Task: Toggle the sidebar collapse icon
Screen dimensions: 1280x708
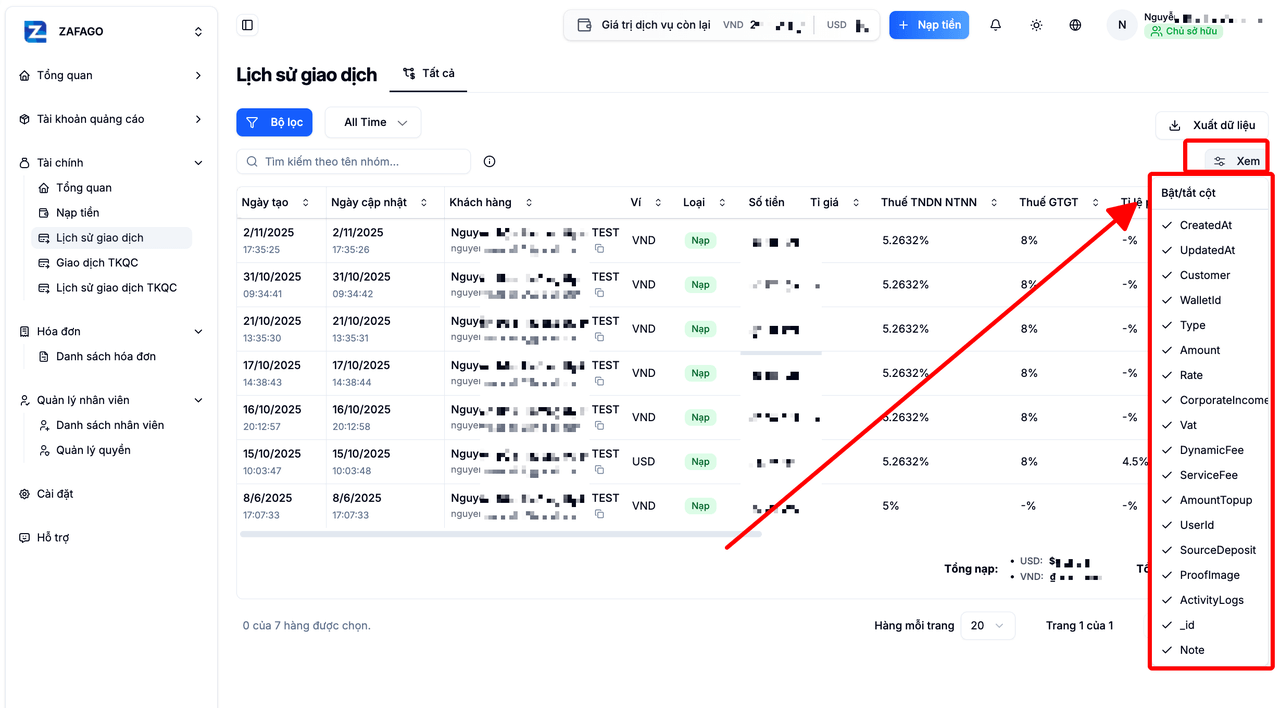Action: coord(248,25)
